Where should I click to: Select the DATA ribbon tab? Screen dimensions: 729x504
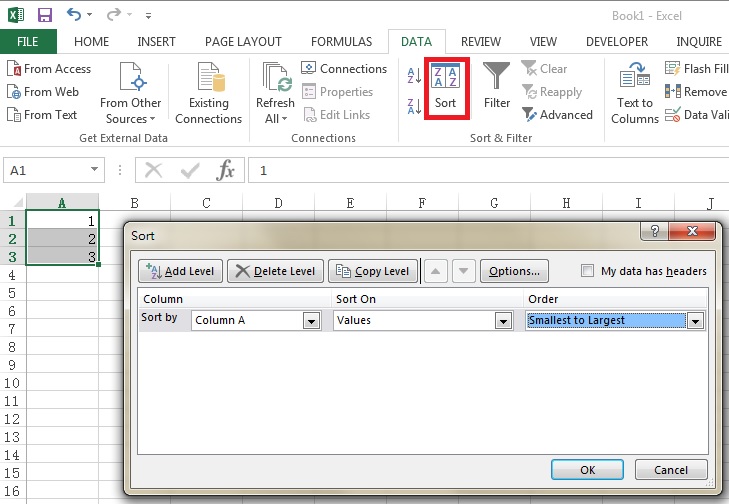417,42
